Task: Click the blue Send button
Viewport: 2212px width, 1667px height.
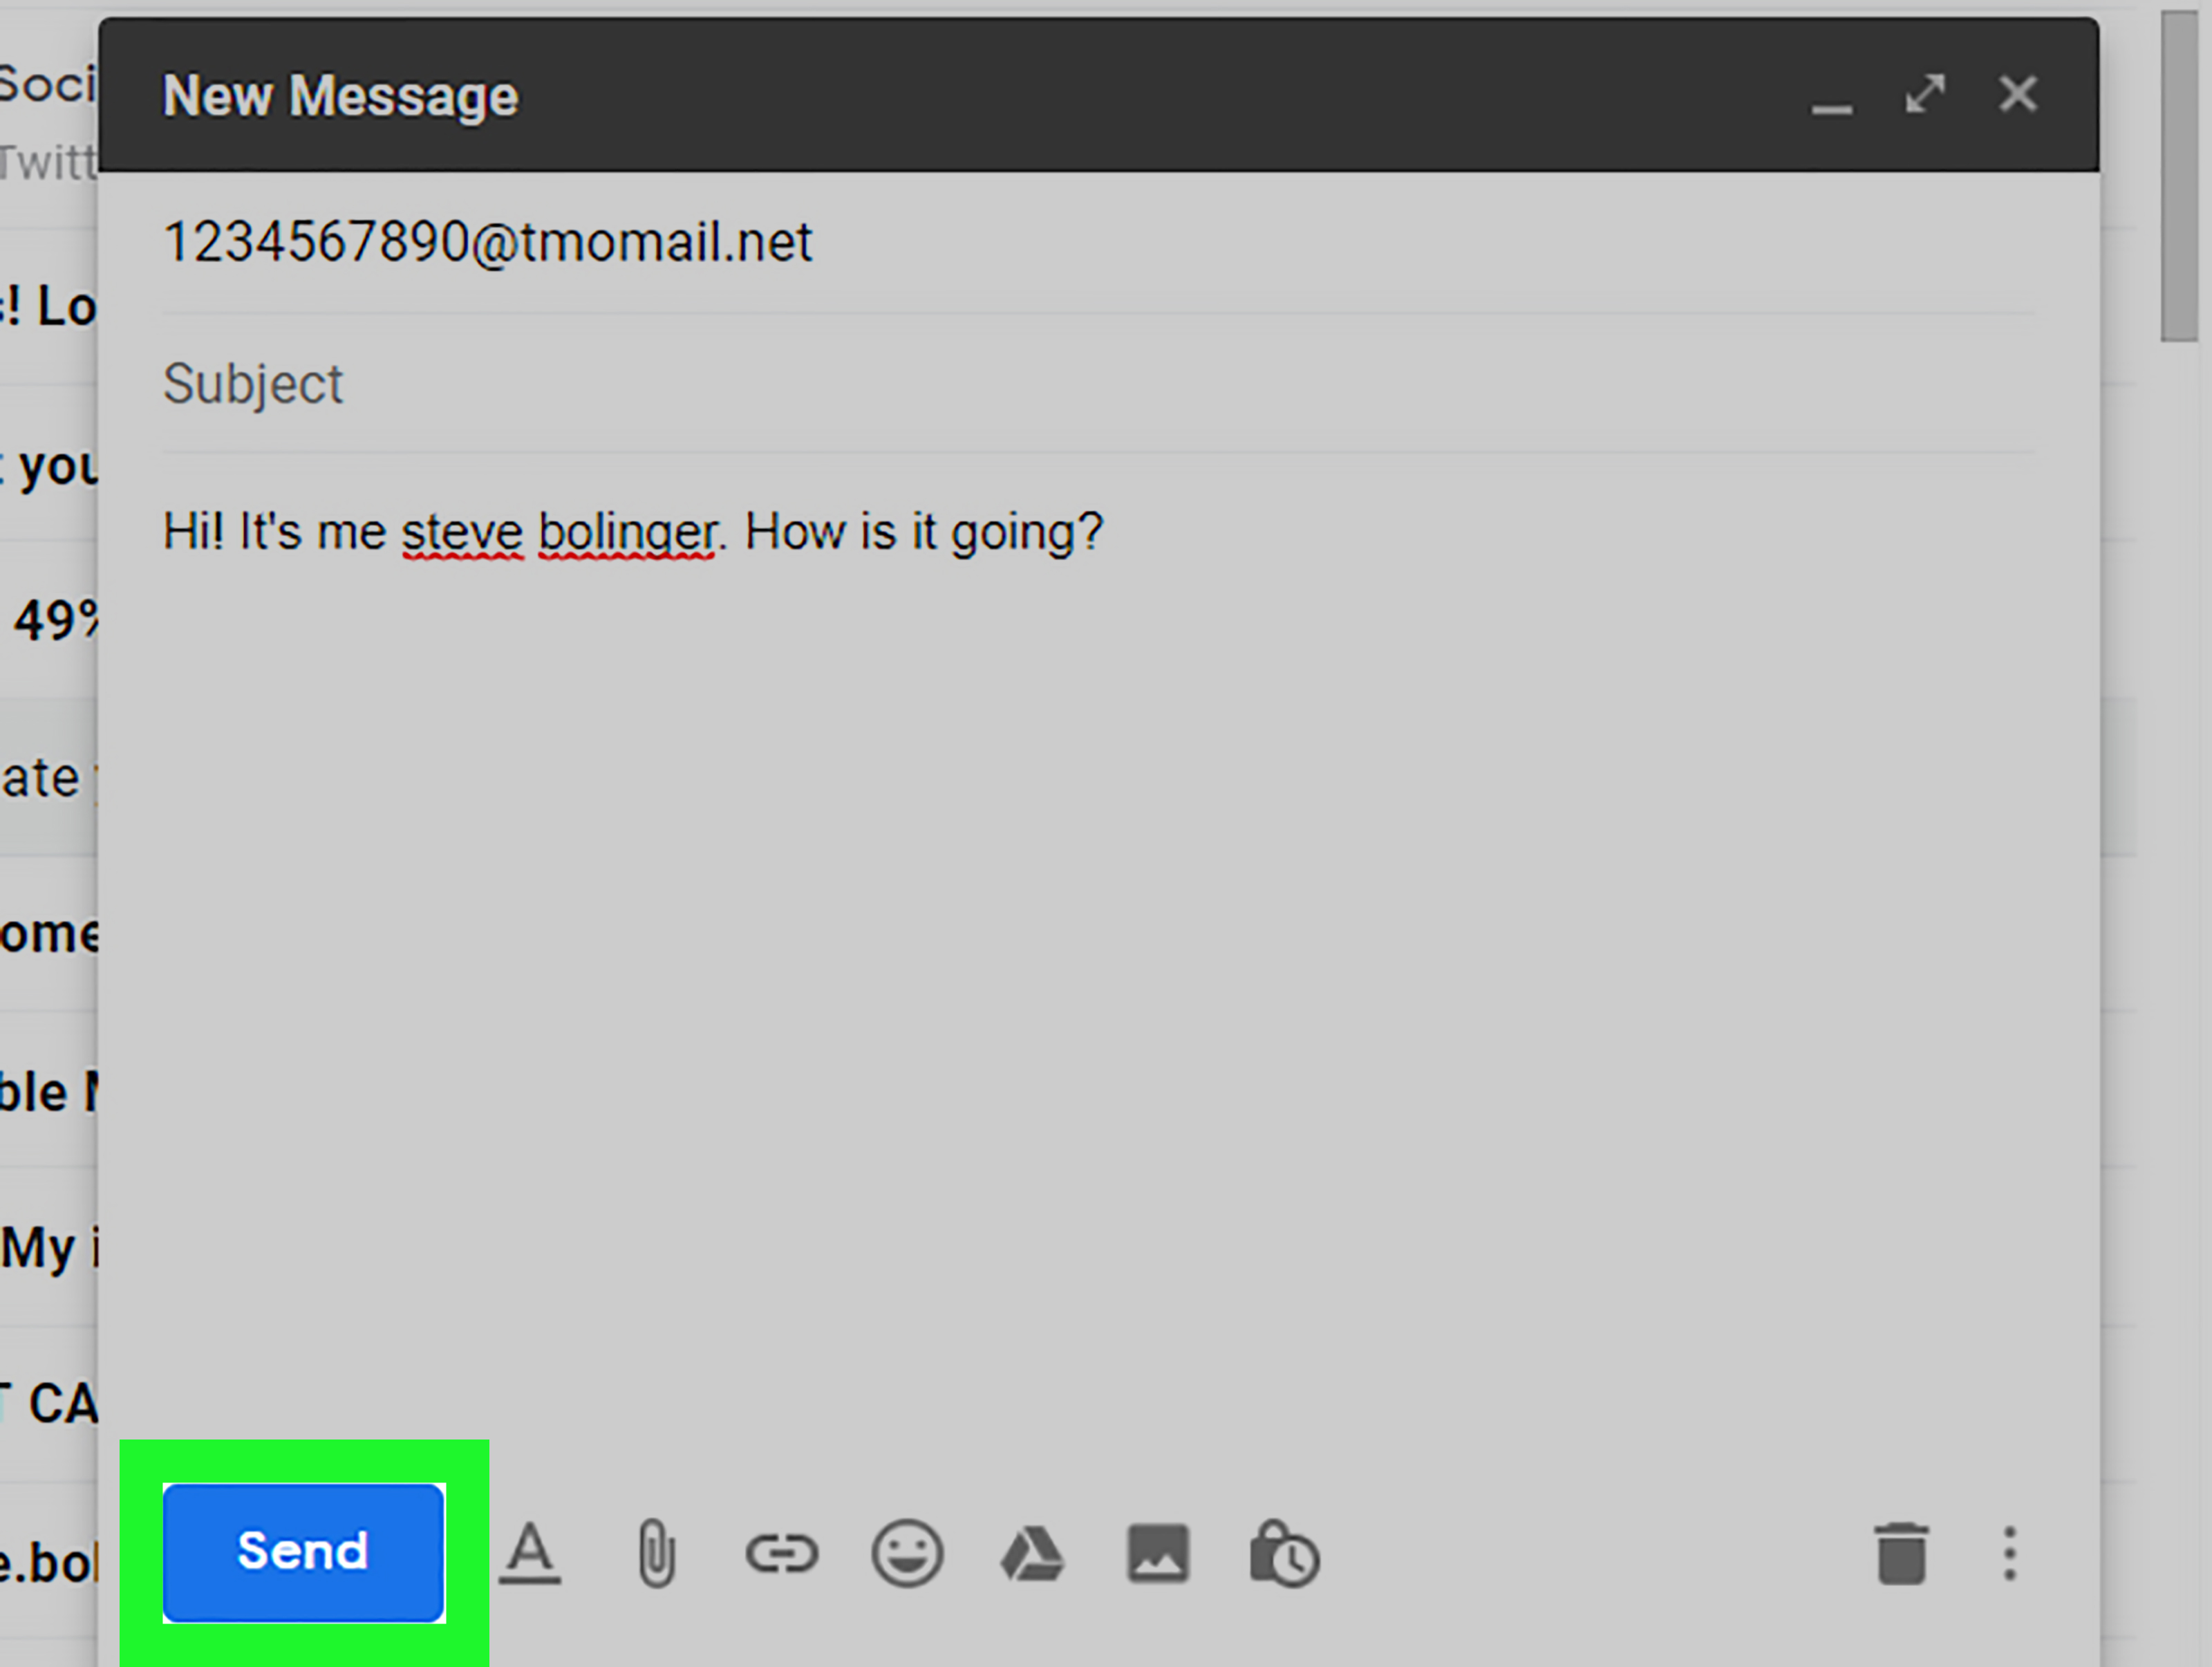Action: [x=303, y=1552]
